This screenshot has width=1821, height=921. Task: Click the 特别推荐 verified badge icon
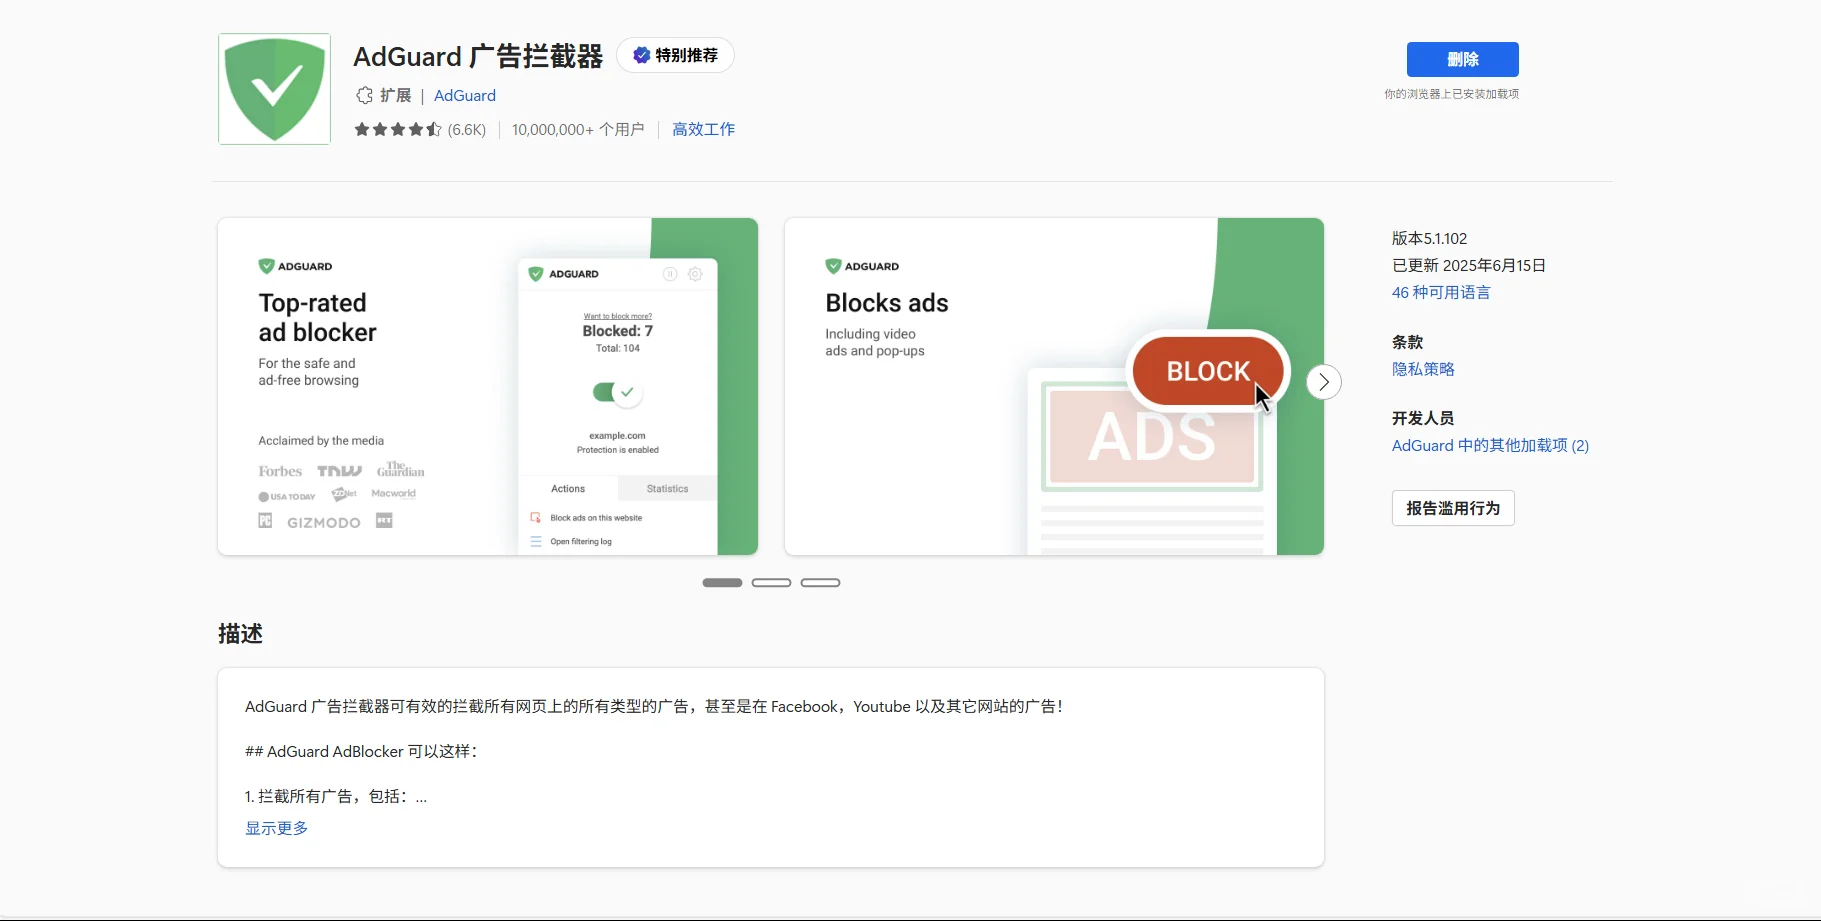coord(641,55)
